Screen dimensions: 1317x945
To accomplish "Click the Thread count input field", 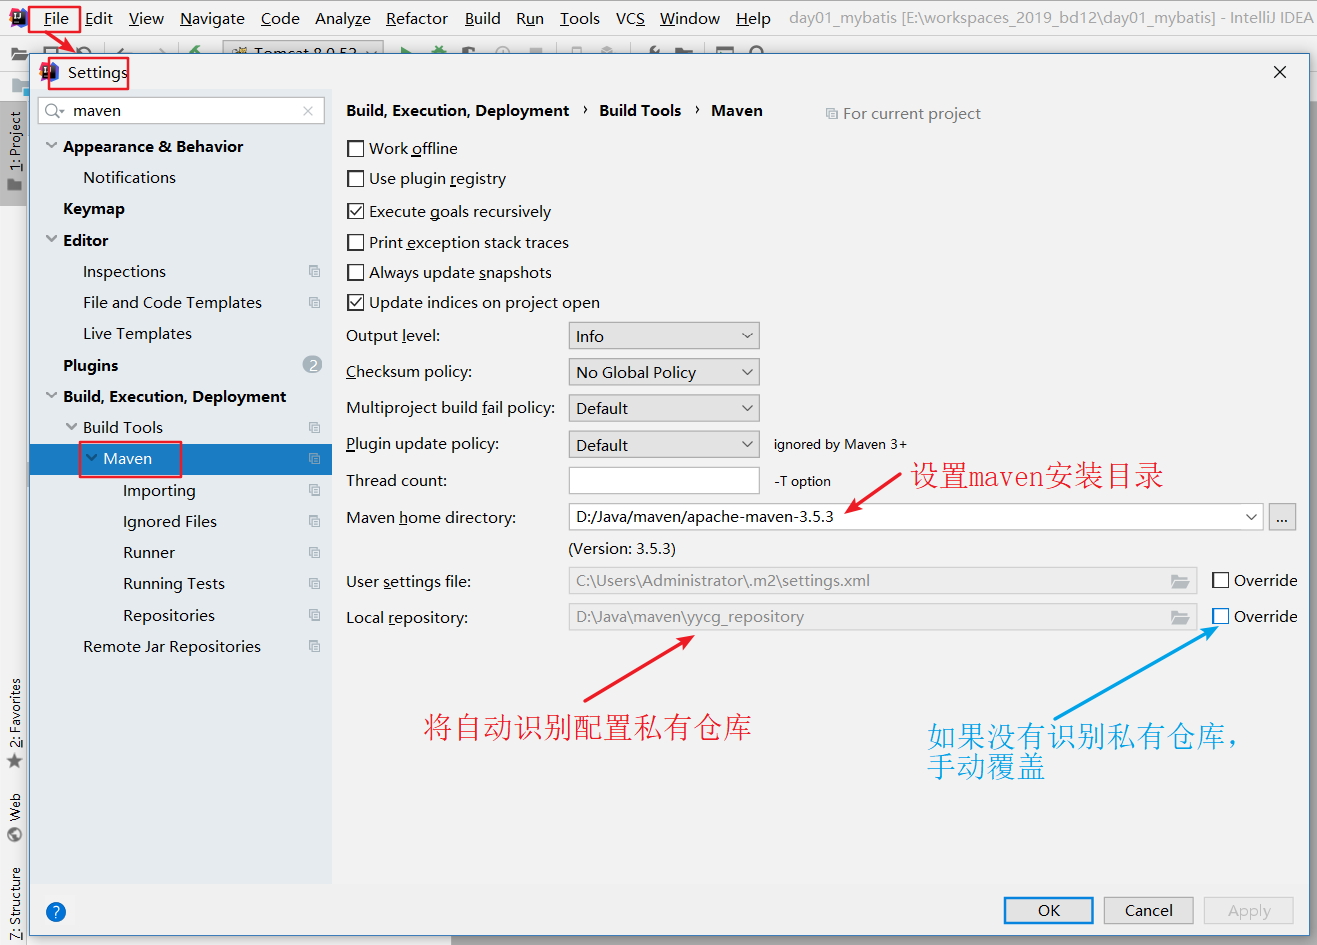I will [664, 480].
